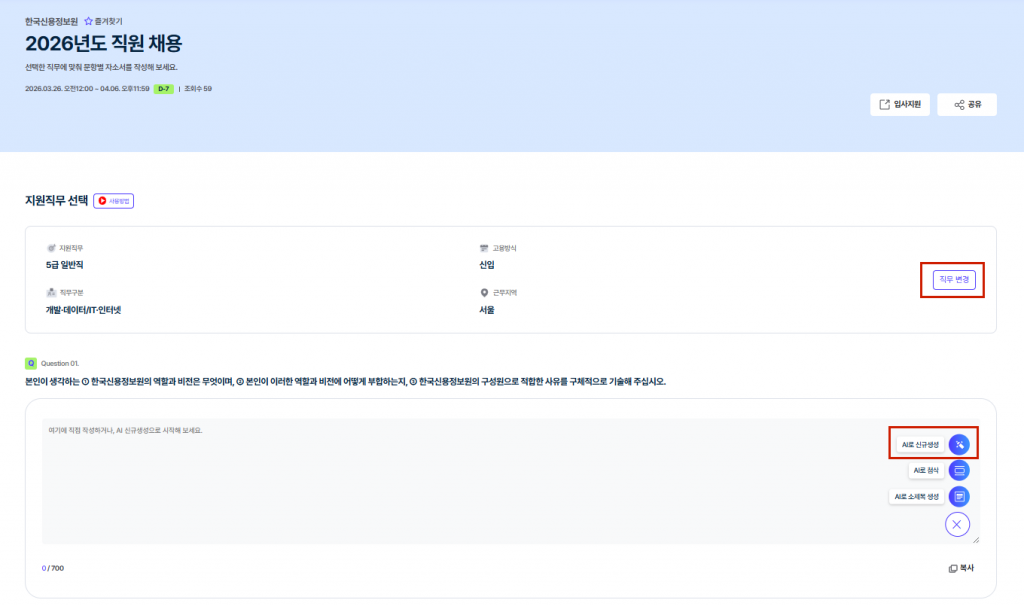
Task: Click the 근무지역 location pin icon
Action: [x=484, y=293]
